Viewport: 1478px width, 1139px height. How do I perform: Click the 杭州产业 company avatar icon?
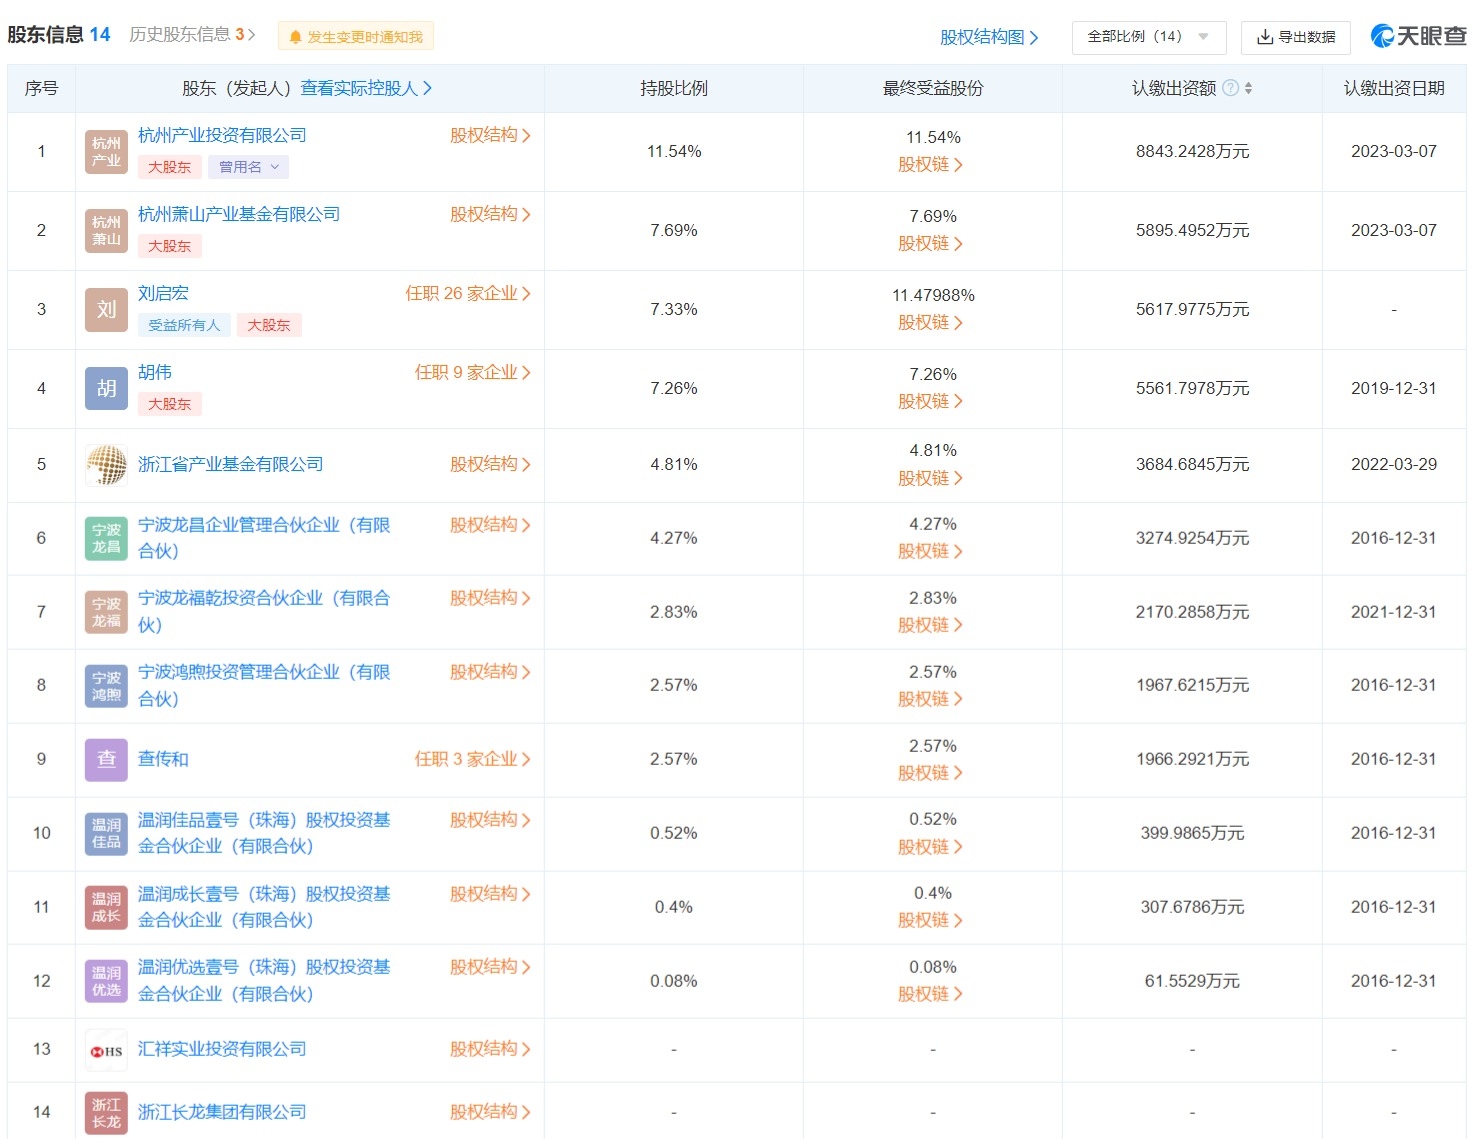pyautogui.click(x=106, y=152)
